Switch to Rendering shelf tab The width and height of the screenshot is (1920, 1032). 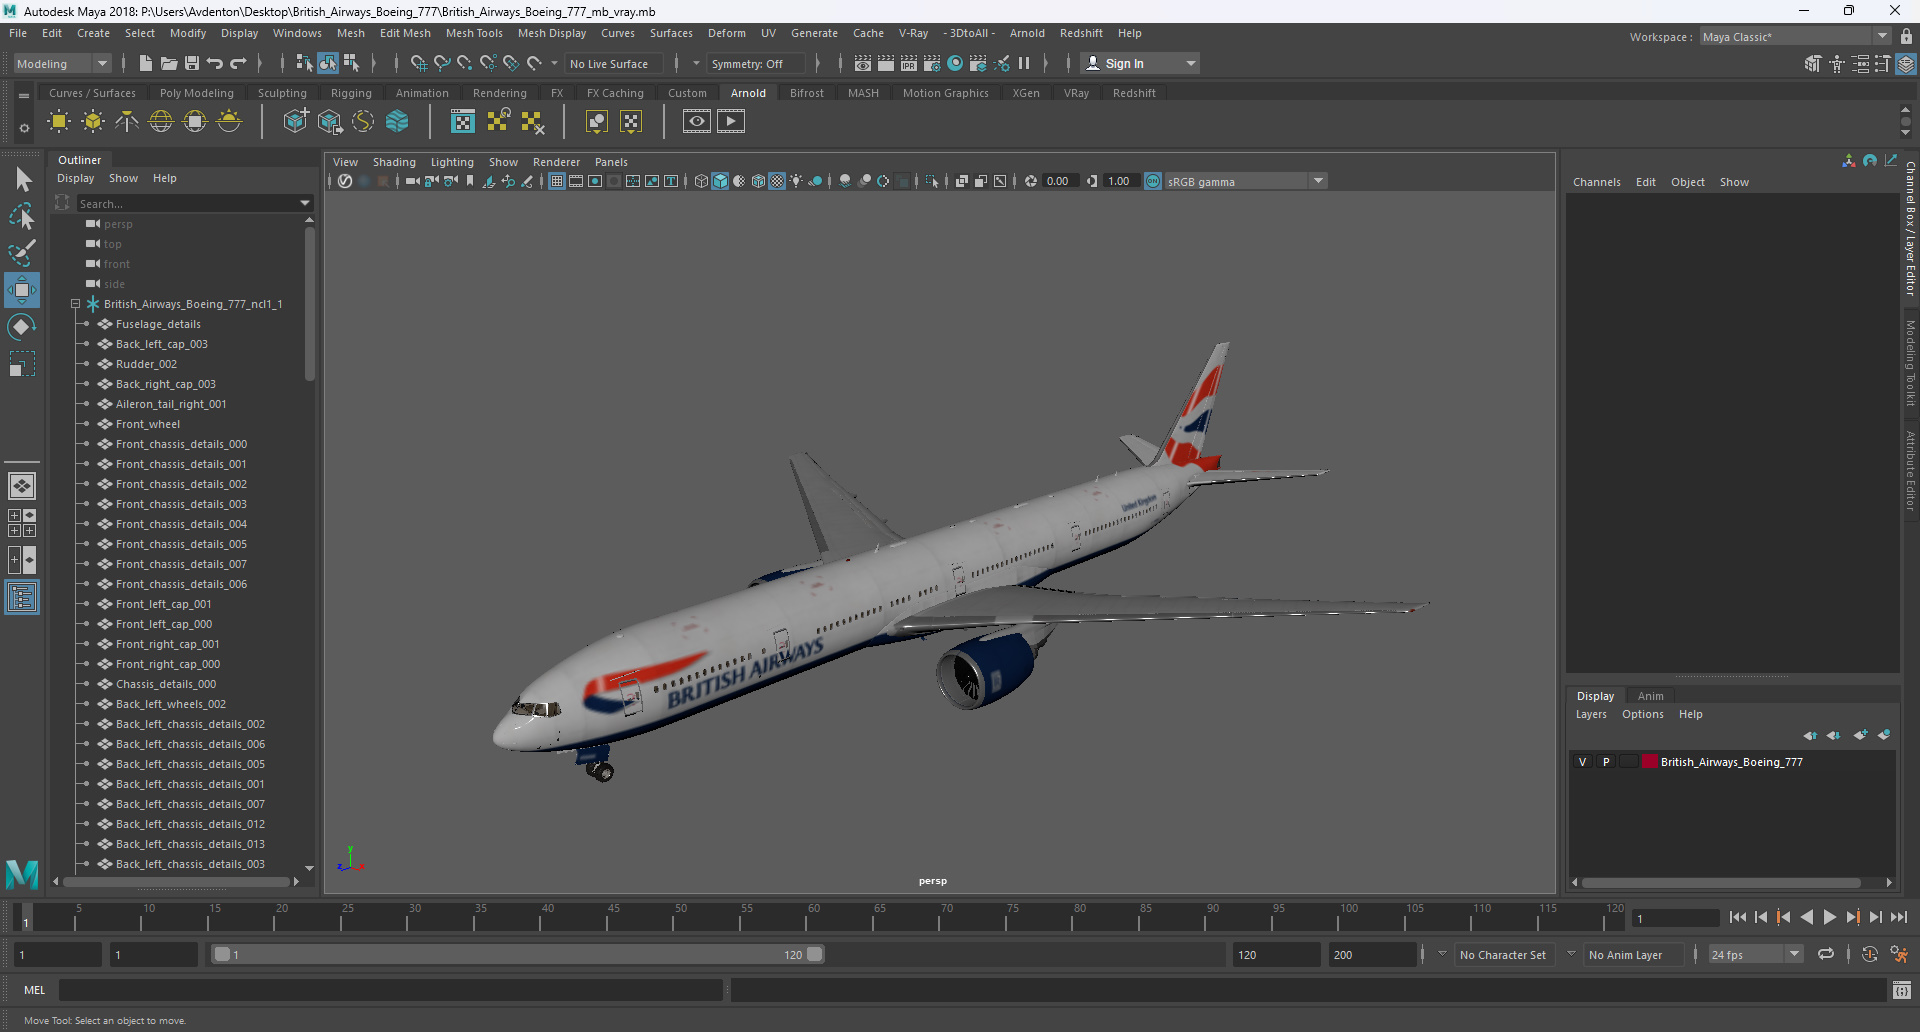click(x=500, y=93)
